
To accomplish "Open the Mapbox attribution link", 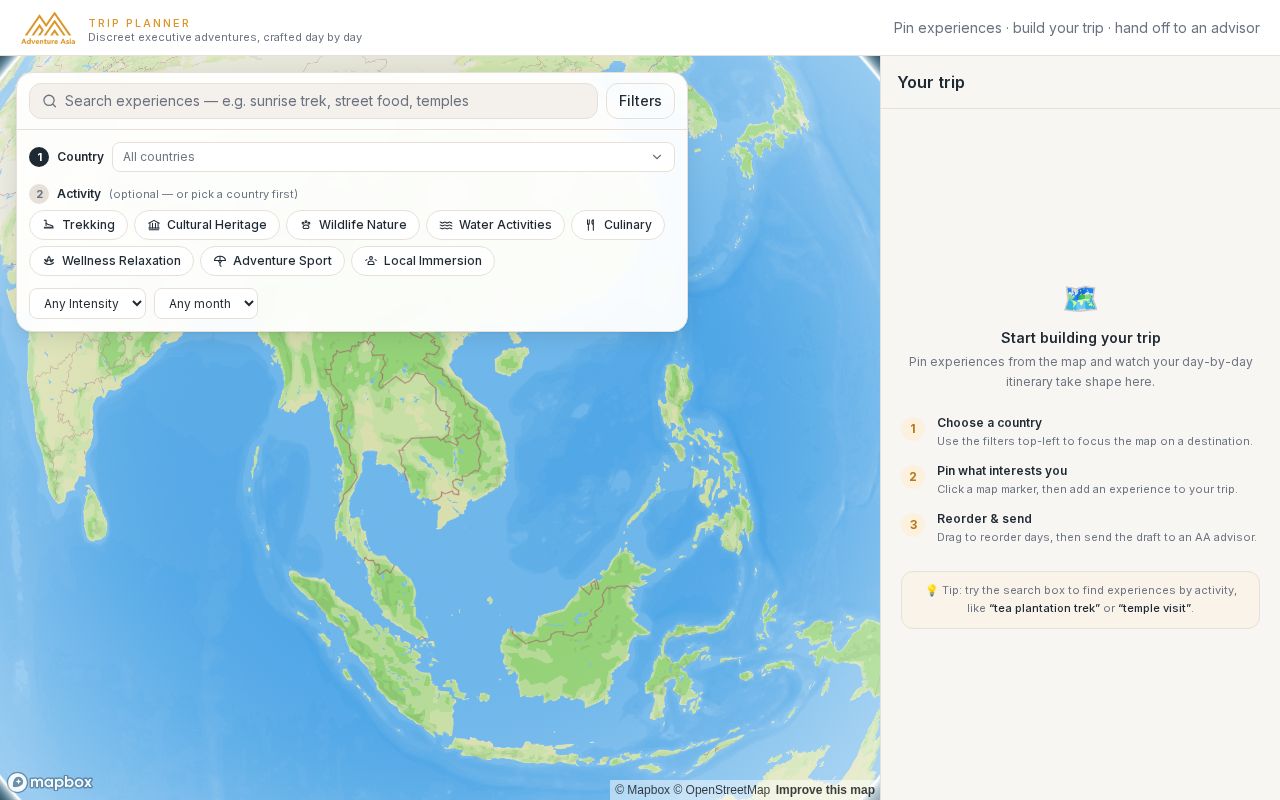I will click(642, 790).
